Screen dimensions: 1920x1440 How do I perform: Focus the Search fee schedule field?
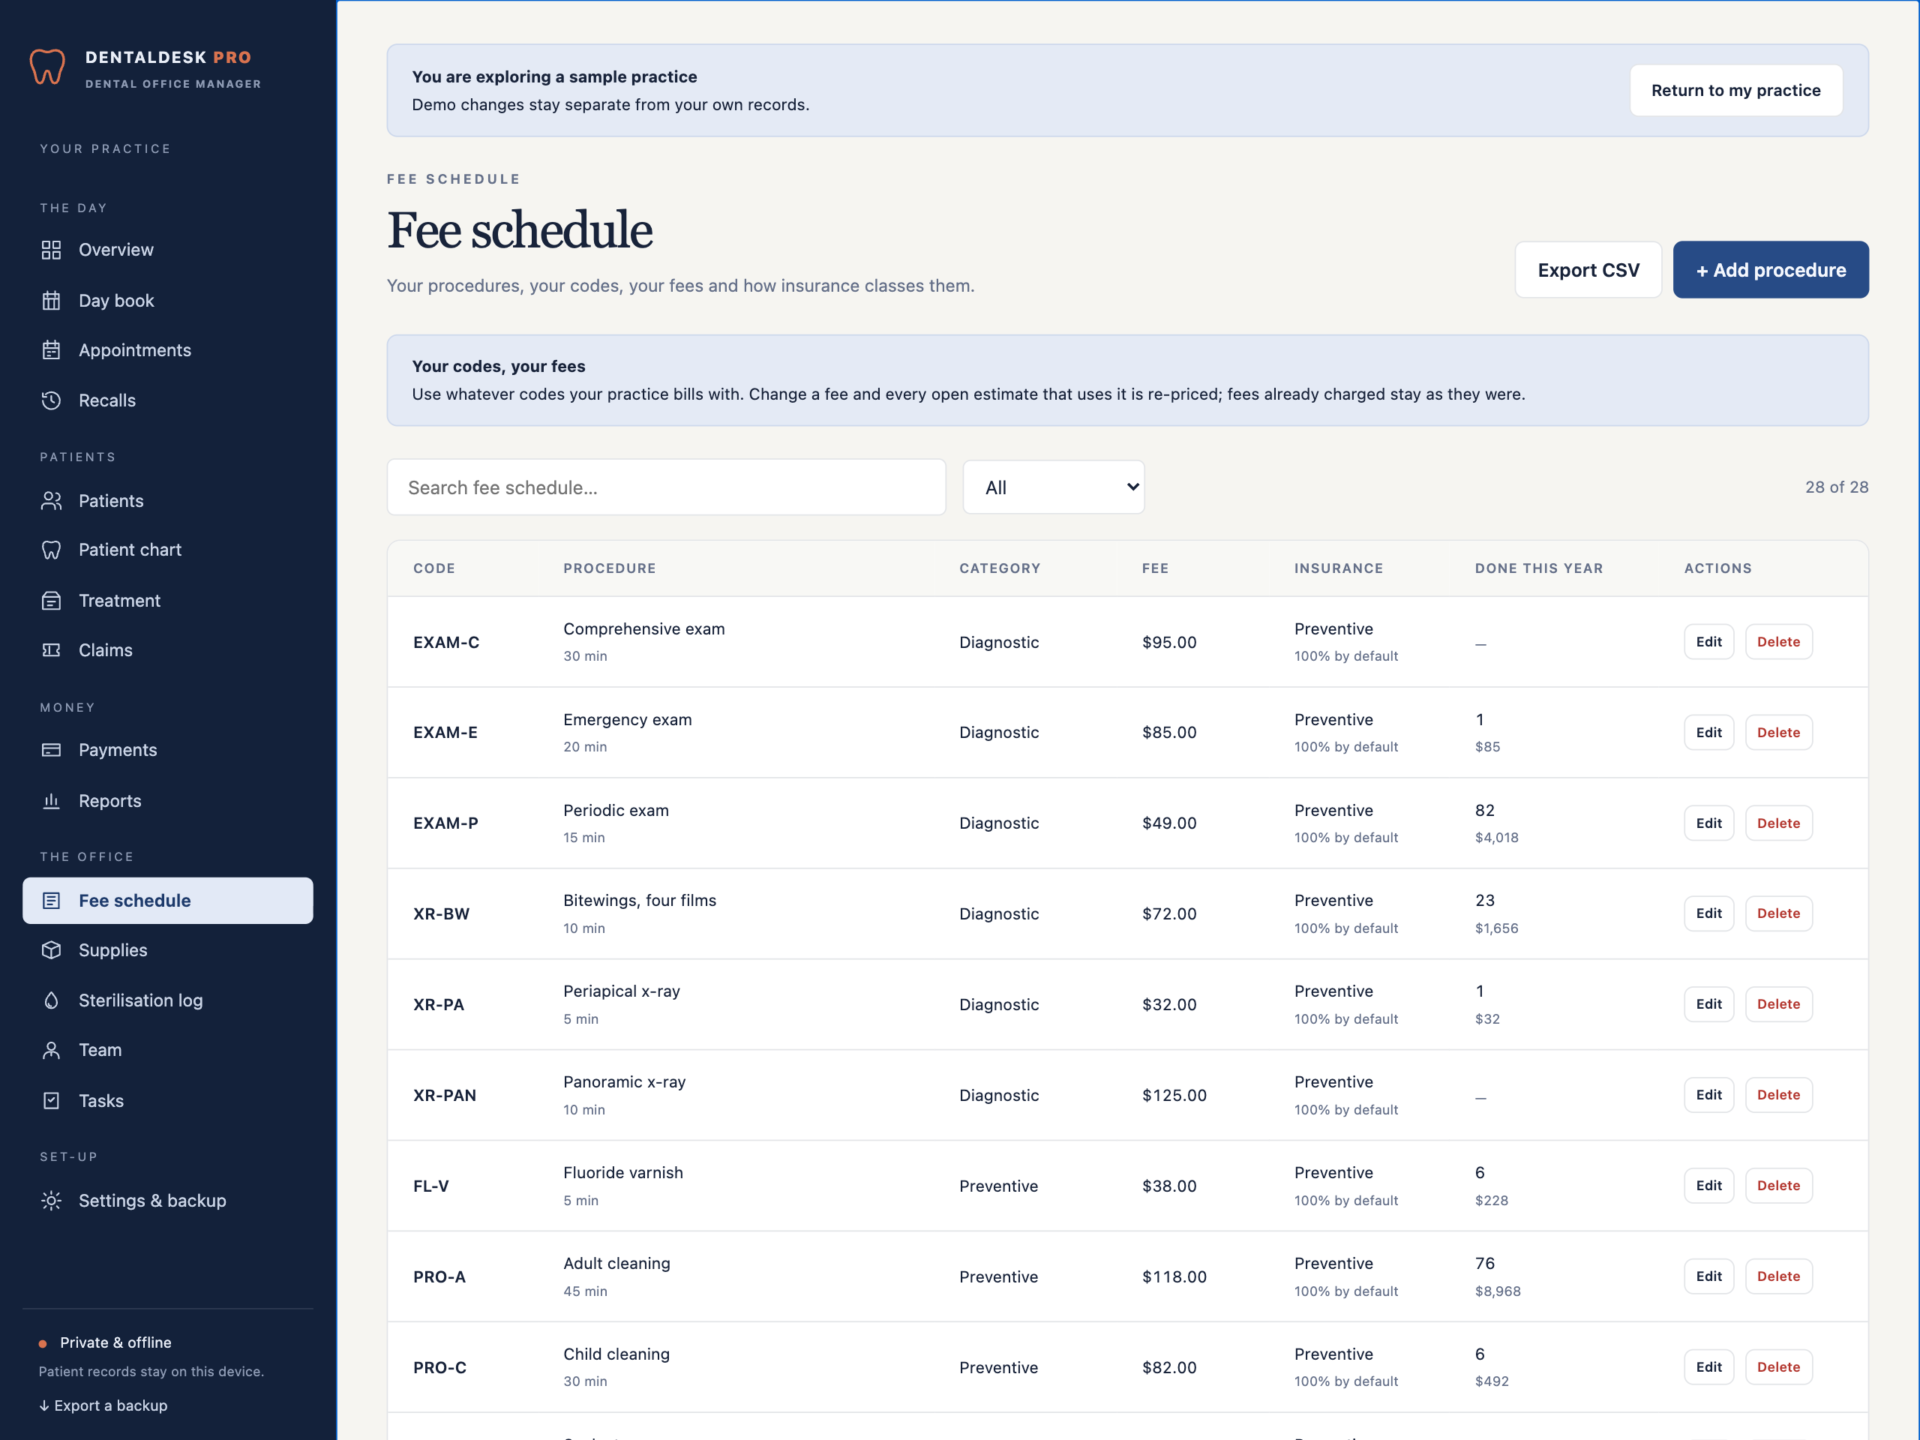(x=666, y=487)
